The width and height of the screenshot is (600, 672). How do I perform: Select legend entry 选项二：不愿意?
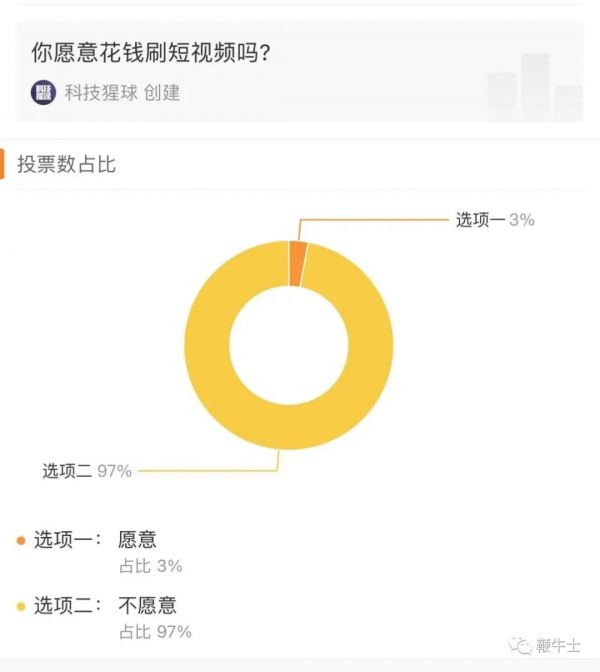tap(105, 605)
